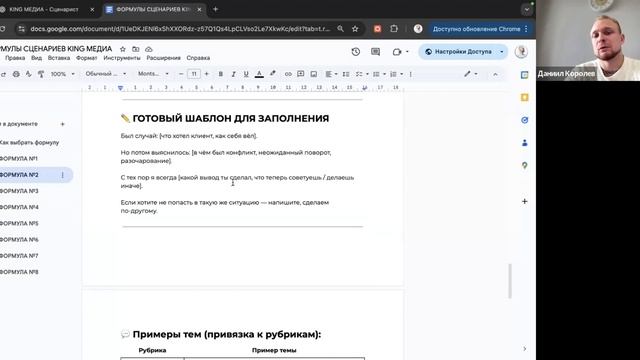Viewport: 640px width, 360px height.
Task: Open the Справка menu
Action: click(198, 58)
